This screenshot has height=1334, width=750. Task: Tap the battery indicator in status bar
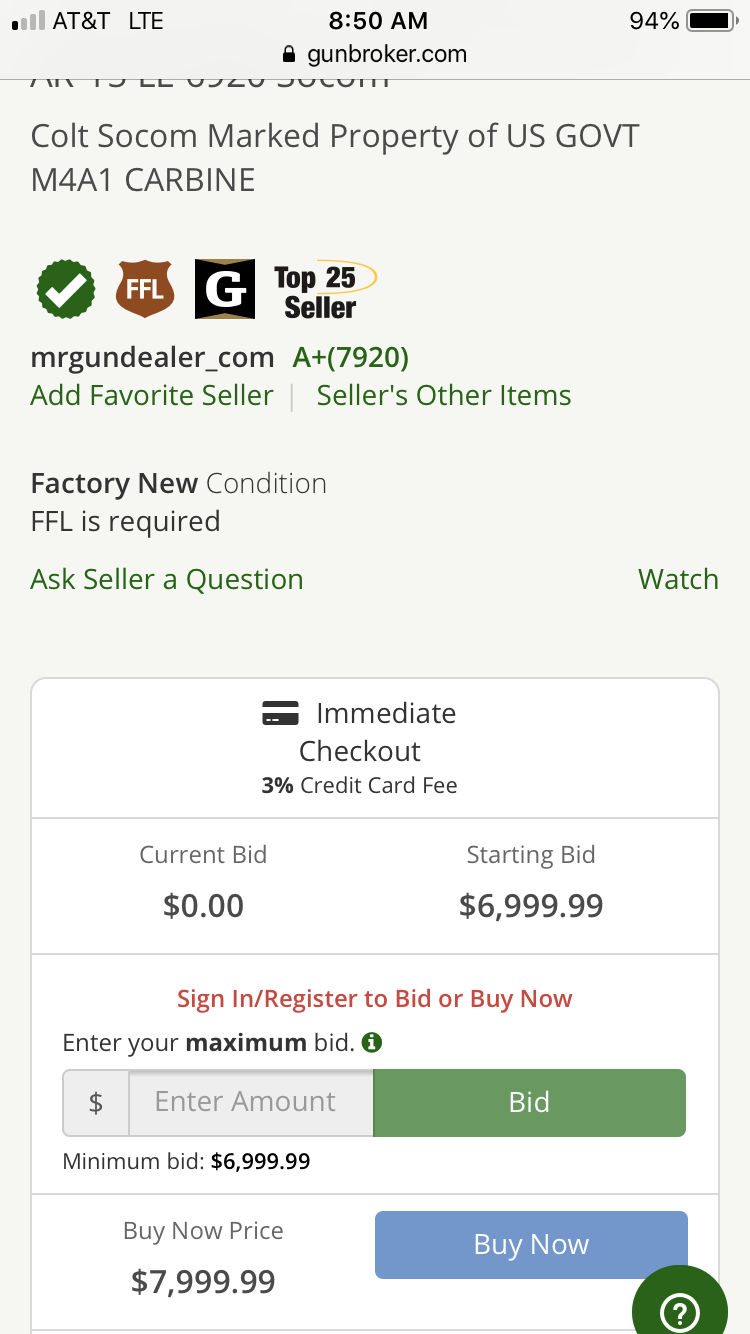[712, 21]
